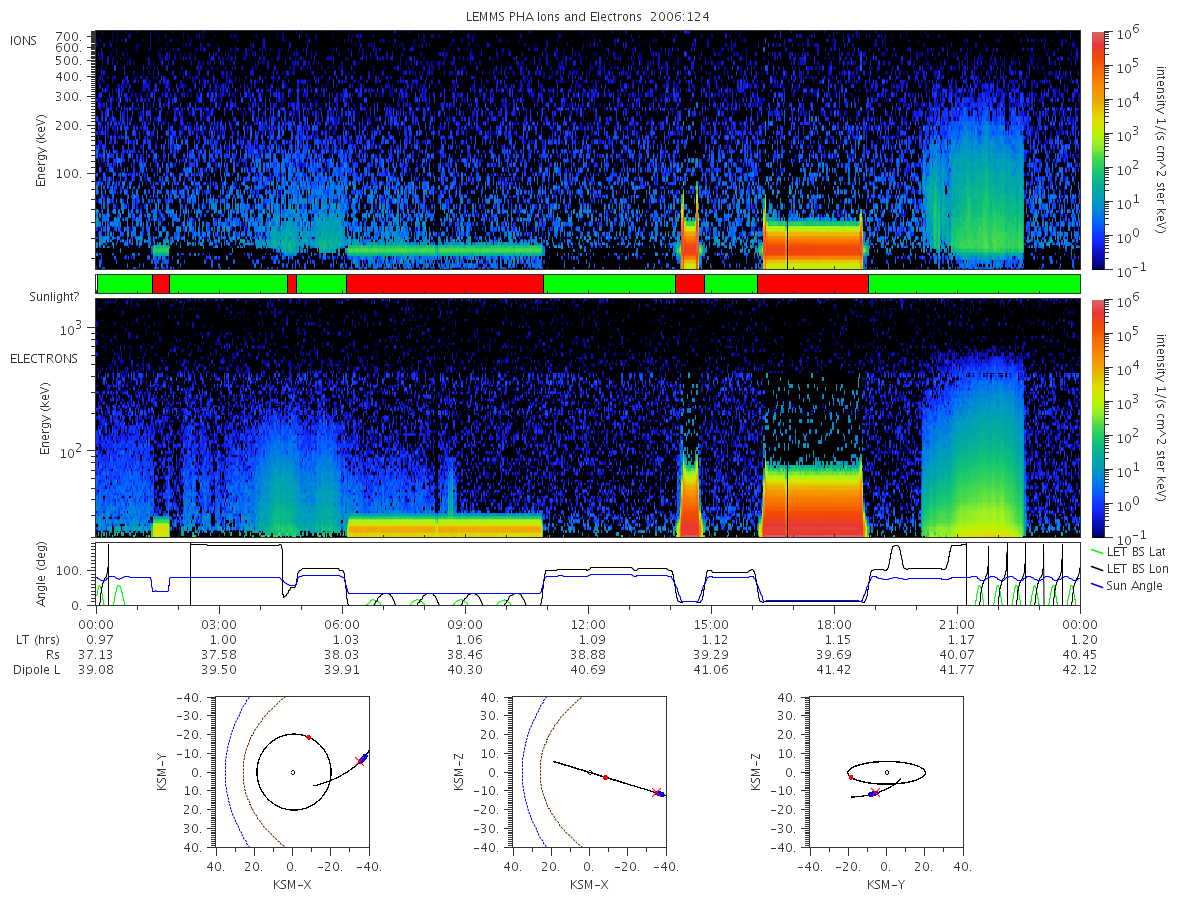Click the red dot on the KSM-X/KSM-Y orbit circle

tap(308, 737)
